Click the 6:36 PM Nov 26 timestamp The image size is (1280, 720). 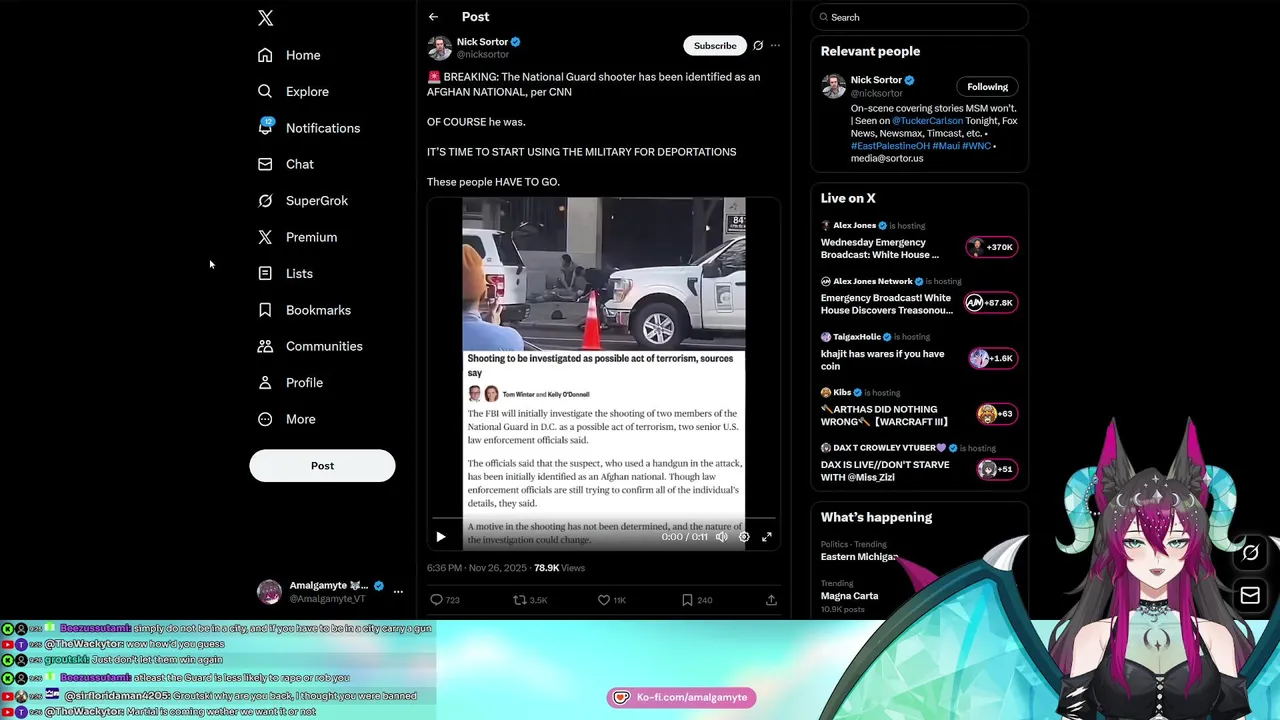[476, 568]
